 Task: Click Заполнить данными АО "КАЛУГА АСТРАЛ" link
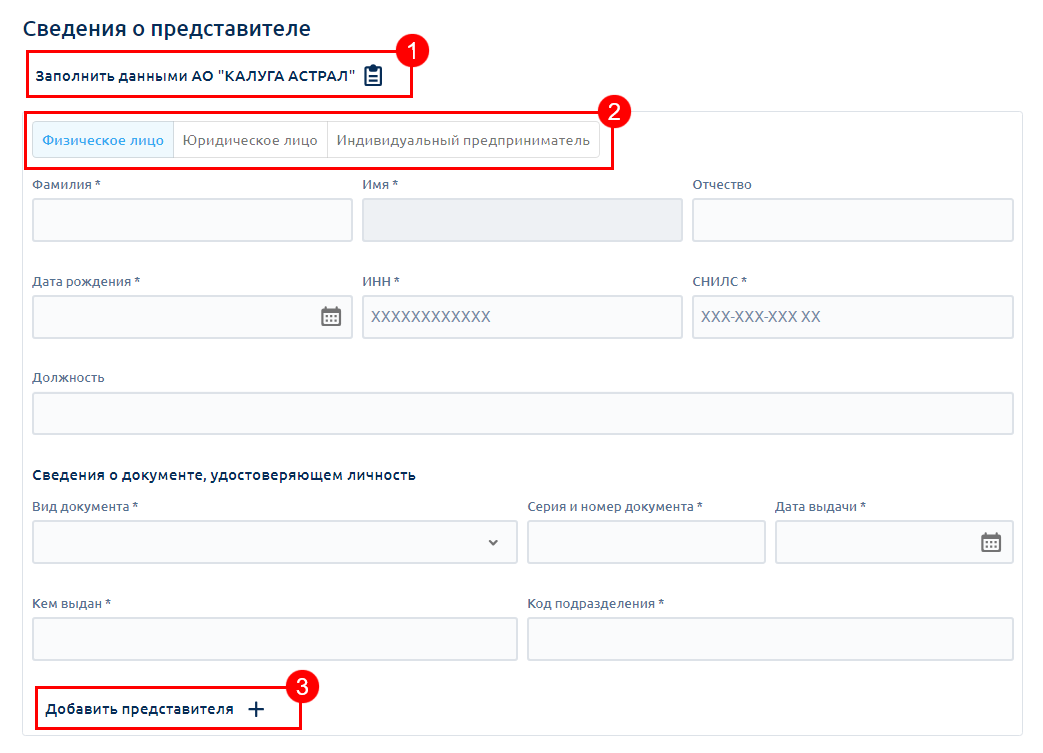pyautogui.click(x=195, y=76)
